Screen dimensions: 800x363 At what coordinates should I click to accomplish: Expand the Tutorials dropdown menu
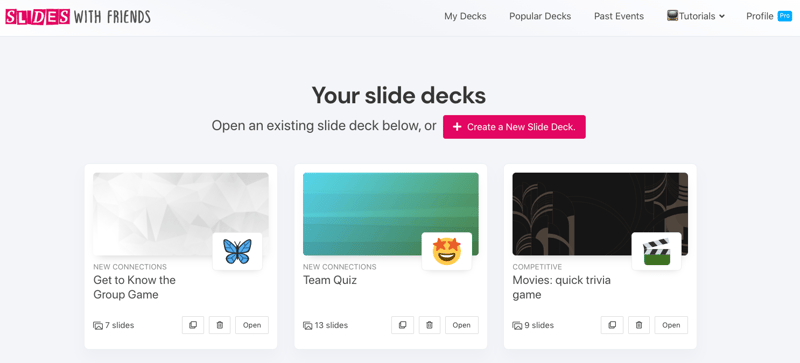[x=696, y=16]
